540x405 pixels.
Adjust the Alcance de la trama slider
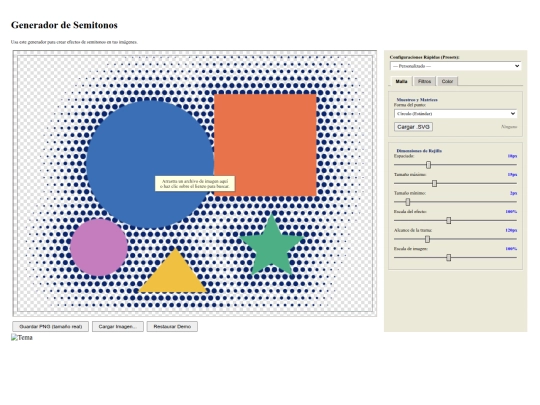(x=455, y=239)
